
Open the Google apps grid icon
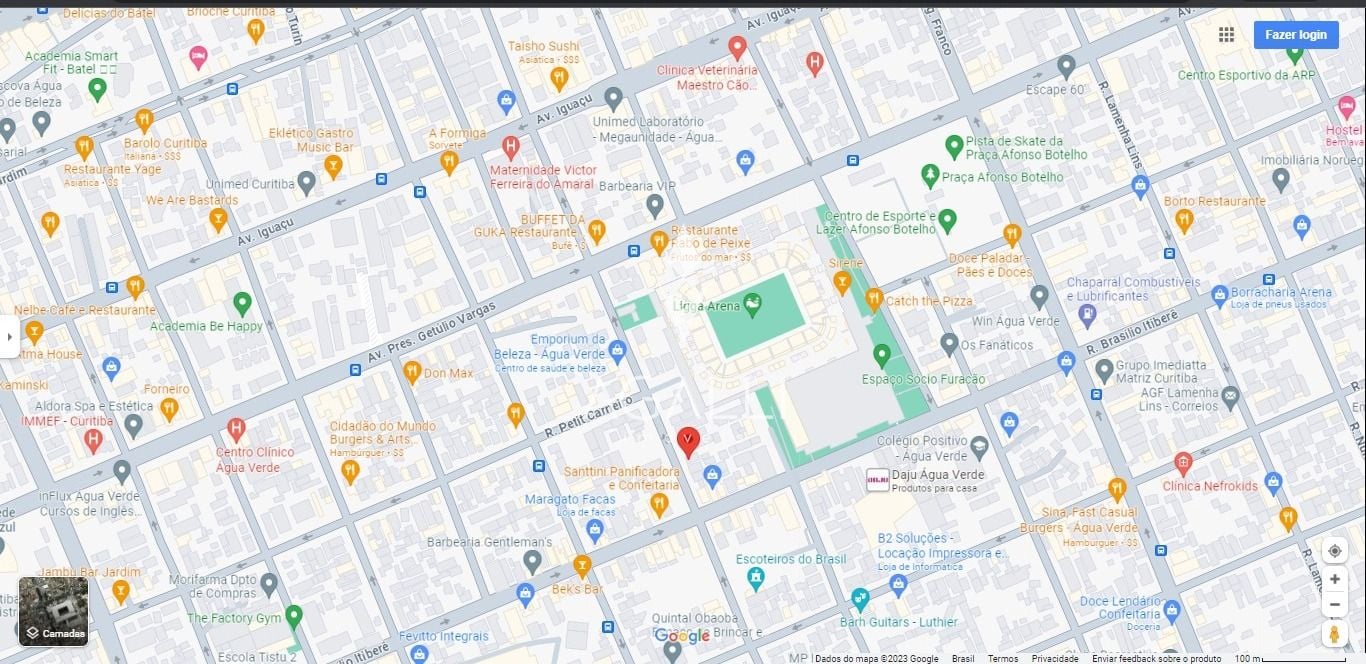pos(1226,35)
